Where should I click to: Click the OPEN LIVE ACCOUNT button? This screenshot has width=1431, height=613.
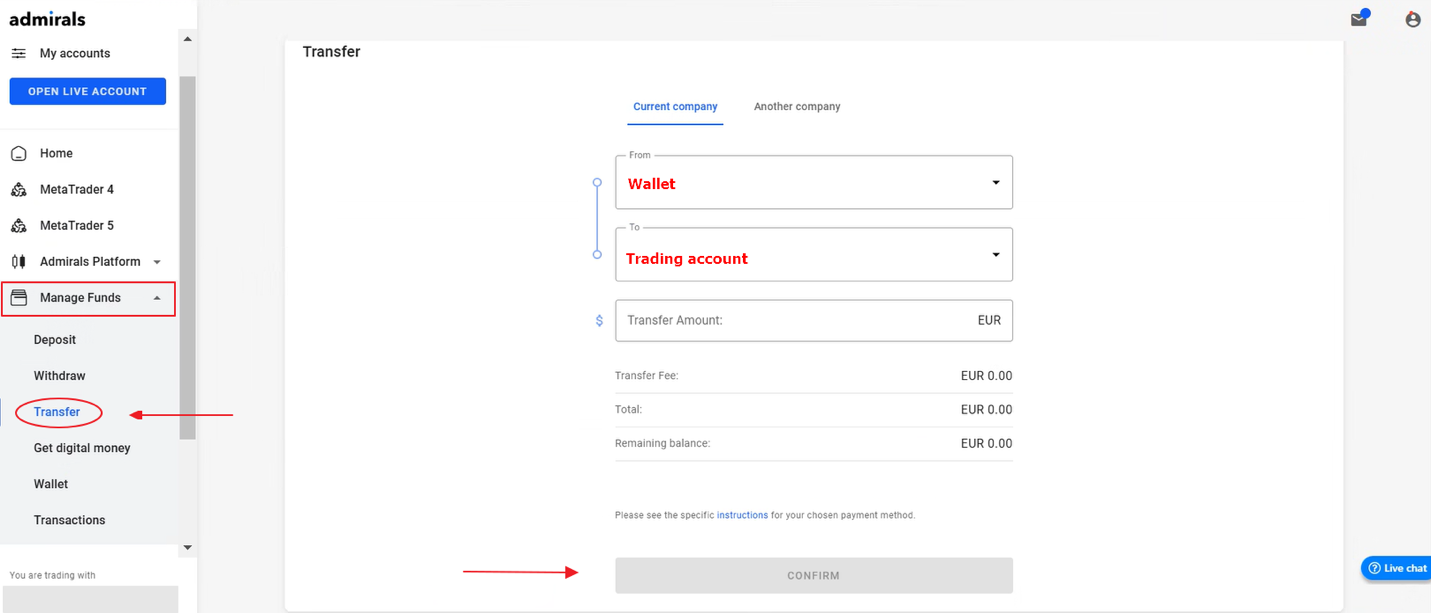pyautogui.click(x=88, y=91)
